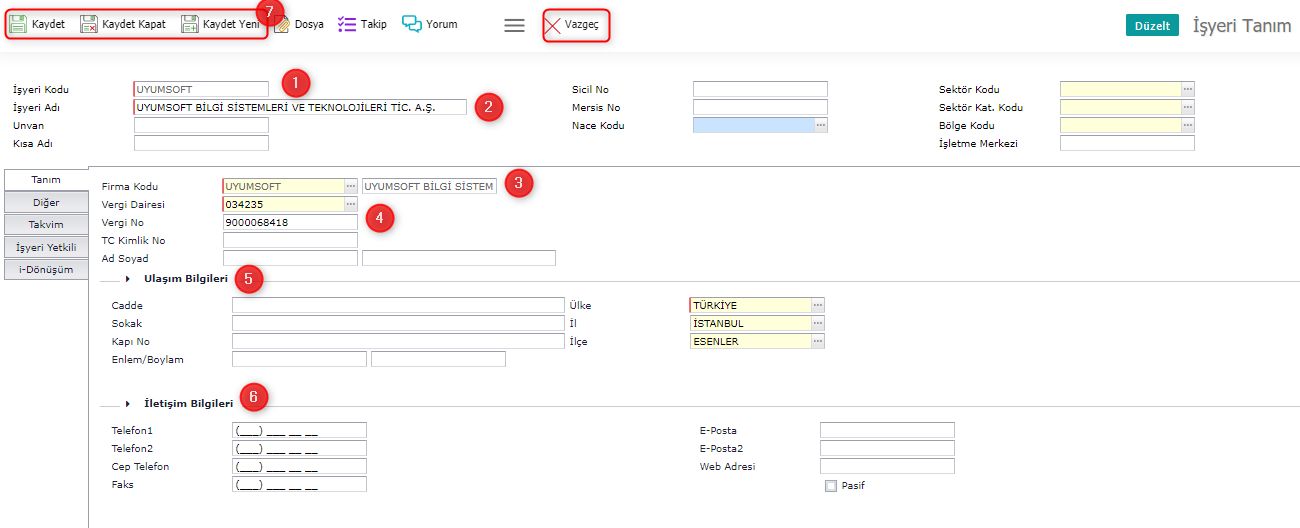
Task: Open the Sektör Kodu lookup button
Action: (x=1187, y=89)
